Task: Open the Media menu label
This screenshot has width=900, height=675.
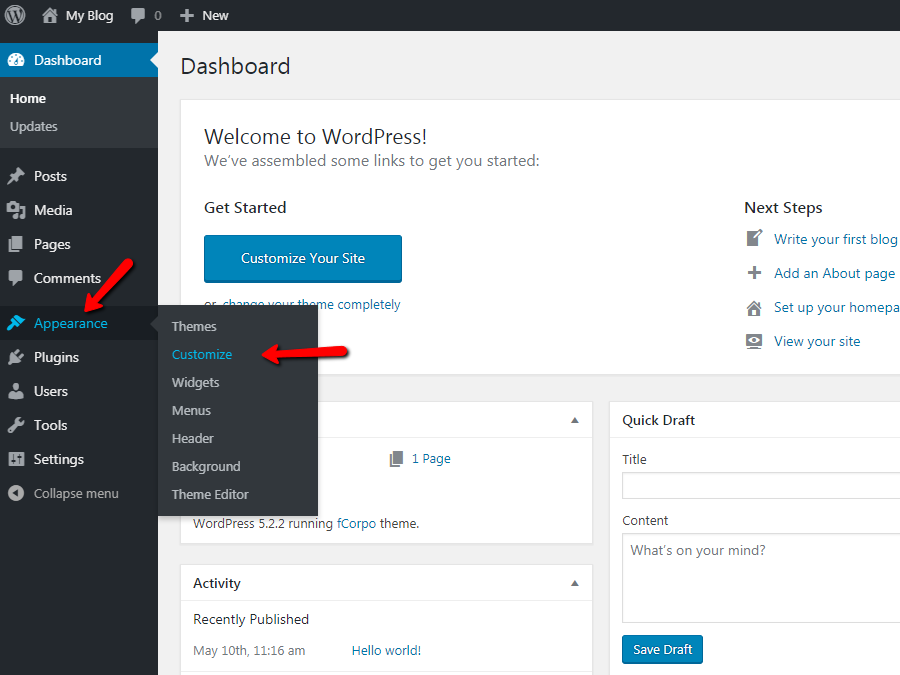Action: 53,210
